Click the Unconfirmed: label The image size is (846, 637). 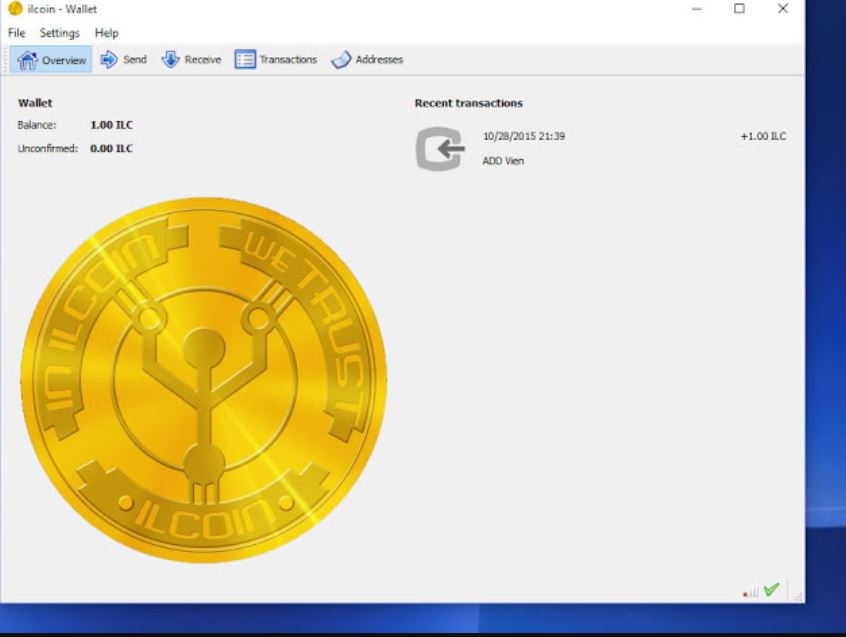tap(47, 148)
